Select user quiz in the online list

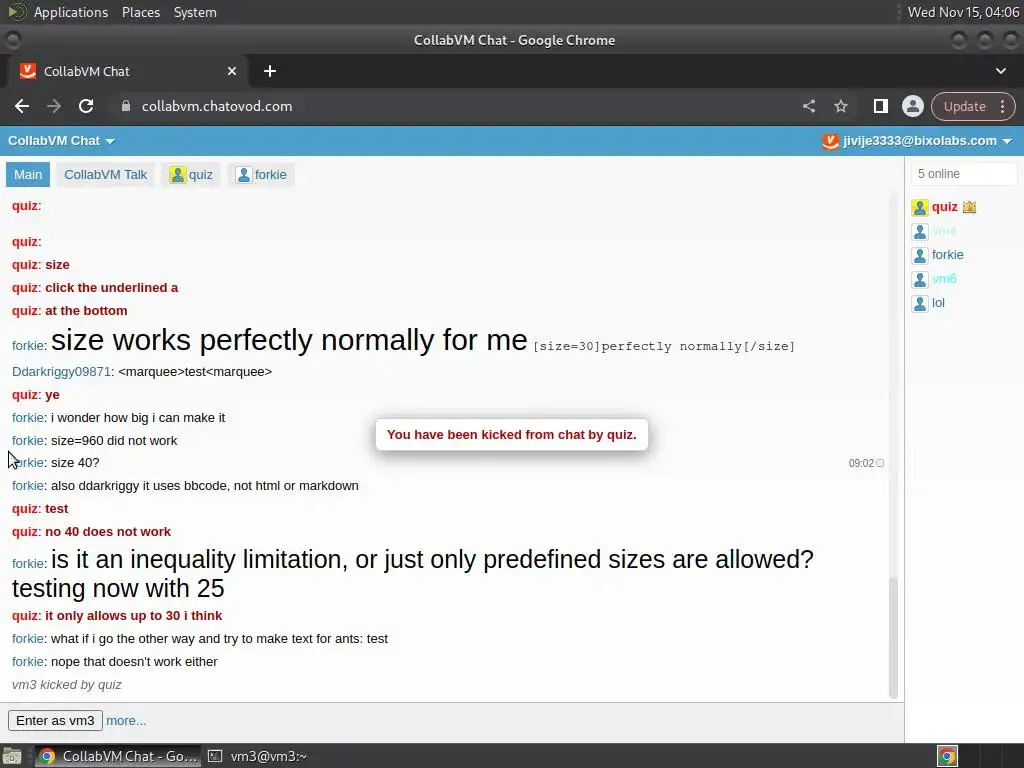click(944, 207)
